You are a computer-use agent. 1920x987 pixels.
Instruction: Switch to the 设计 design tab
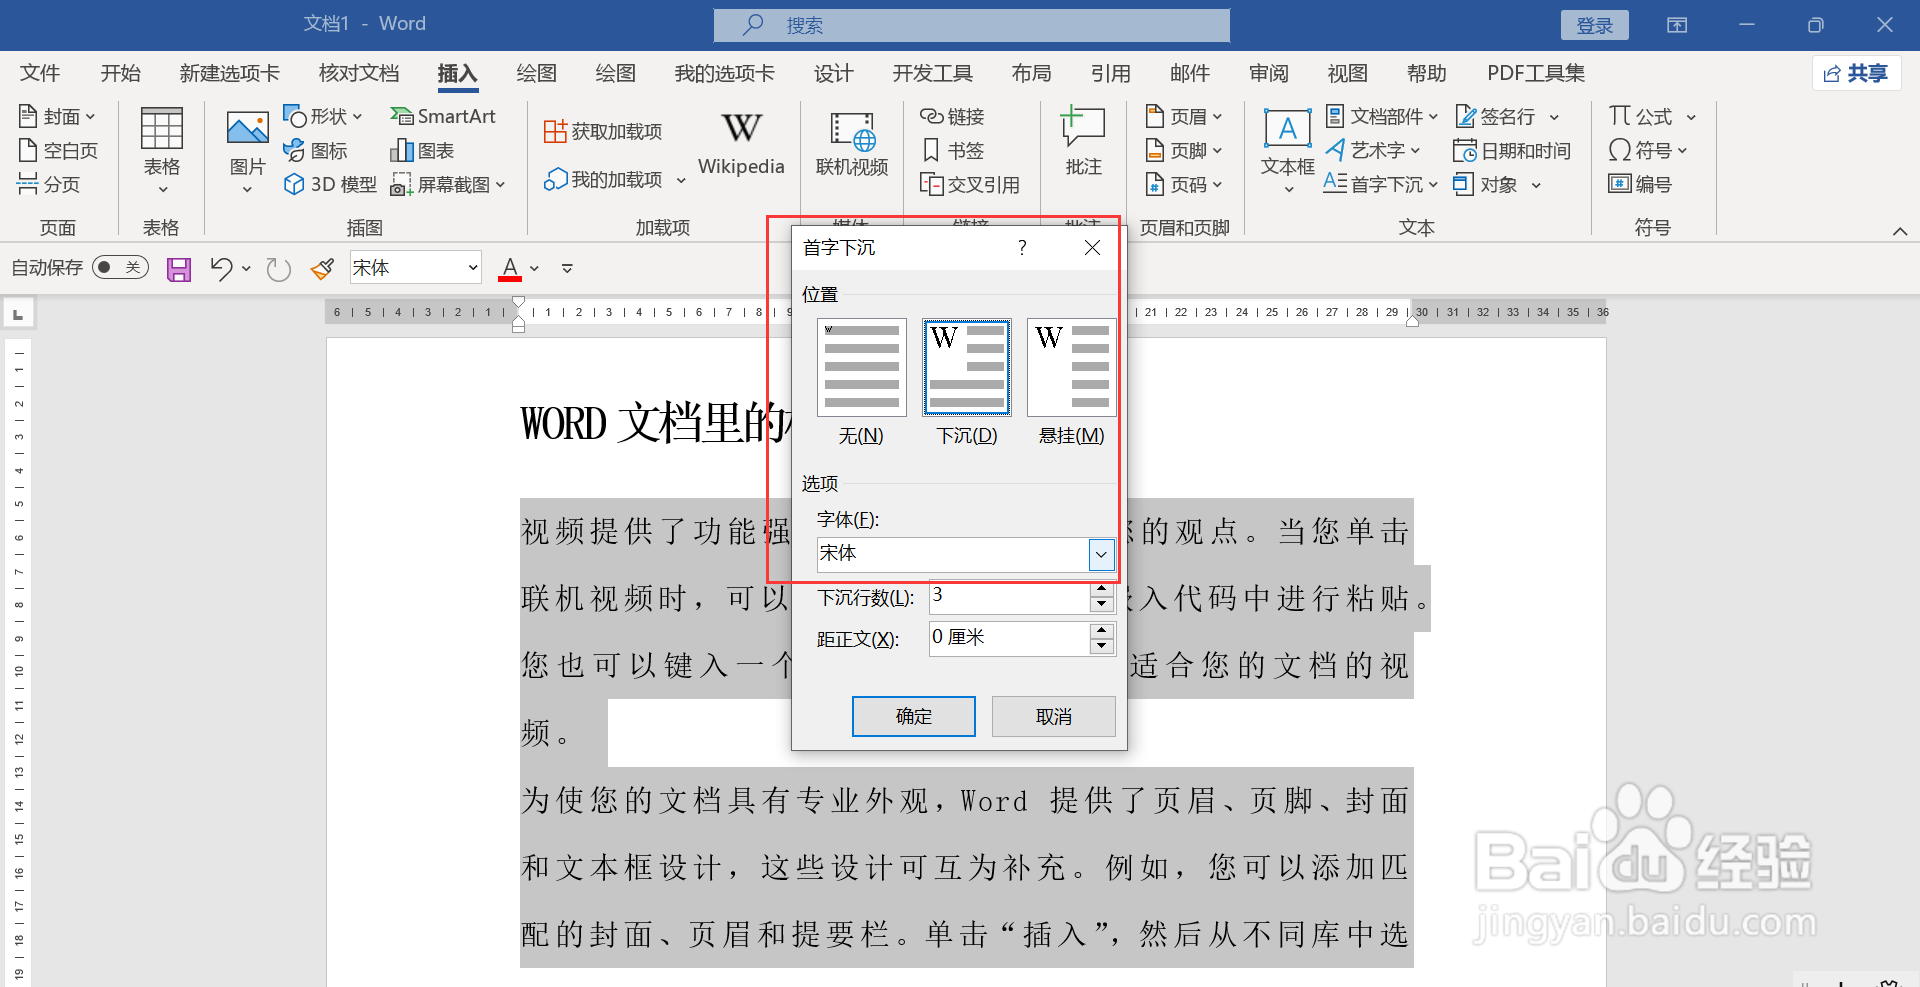pos(833,73)
